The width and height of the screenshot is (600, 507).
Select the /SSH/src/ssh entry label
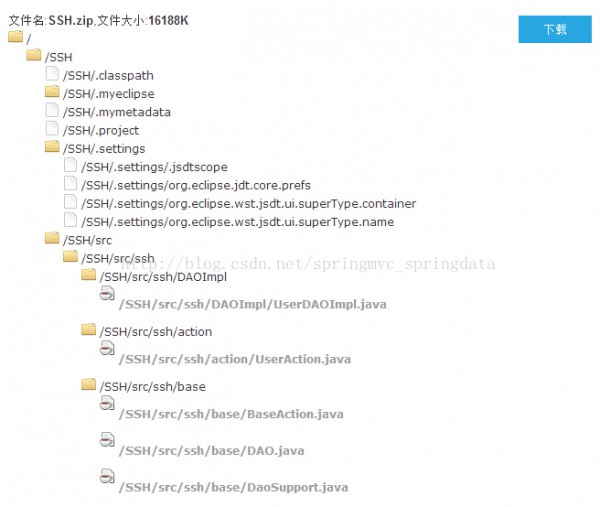(118, 259)
